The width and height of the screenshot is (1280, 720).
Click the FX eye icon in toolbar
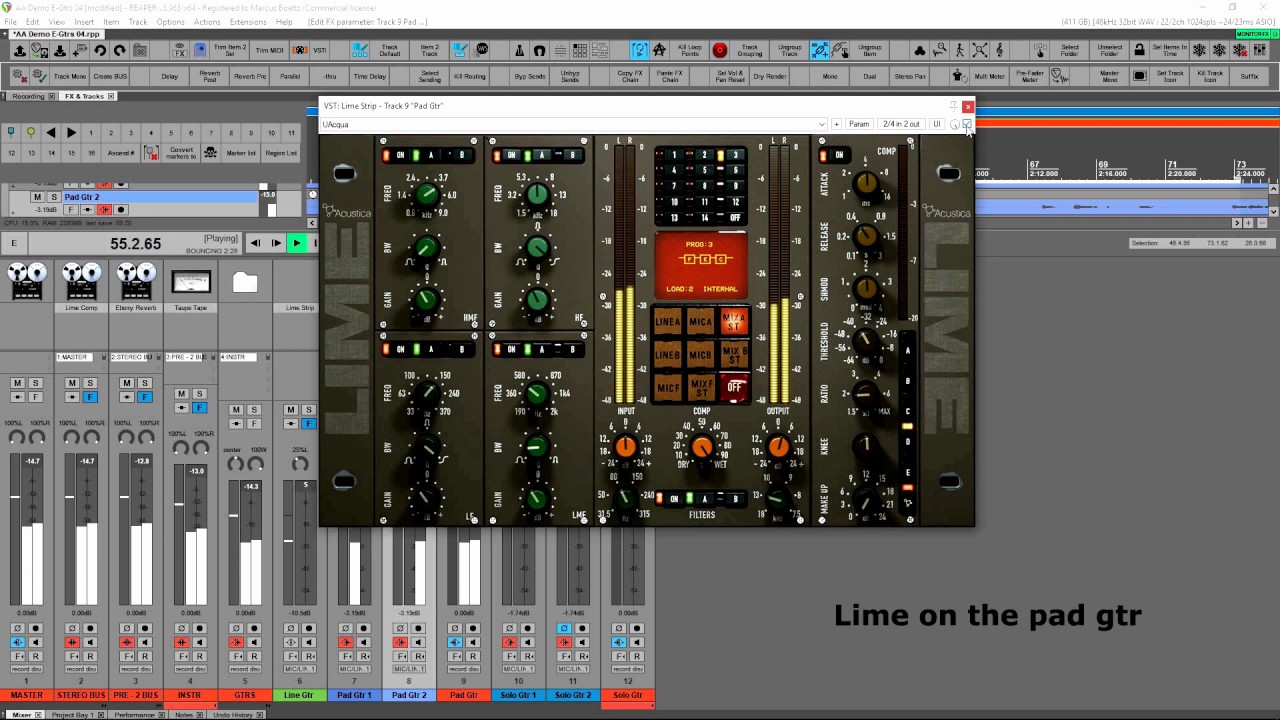click(179, 50)
